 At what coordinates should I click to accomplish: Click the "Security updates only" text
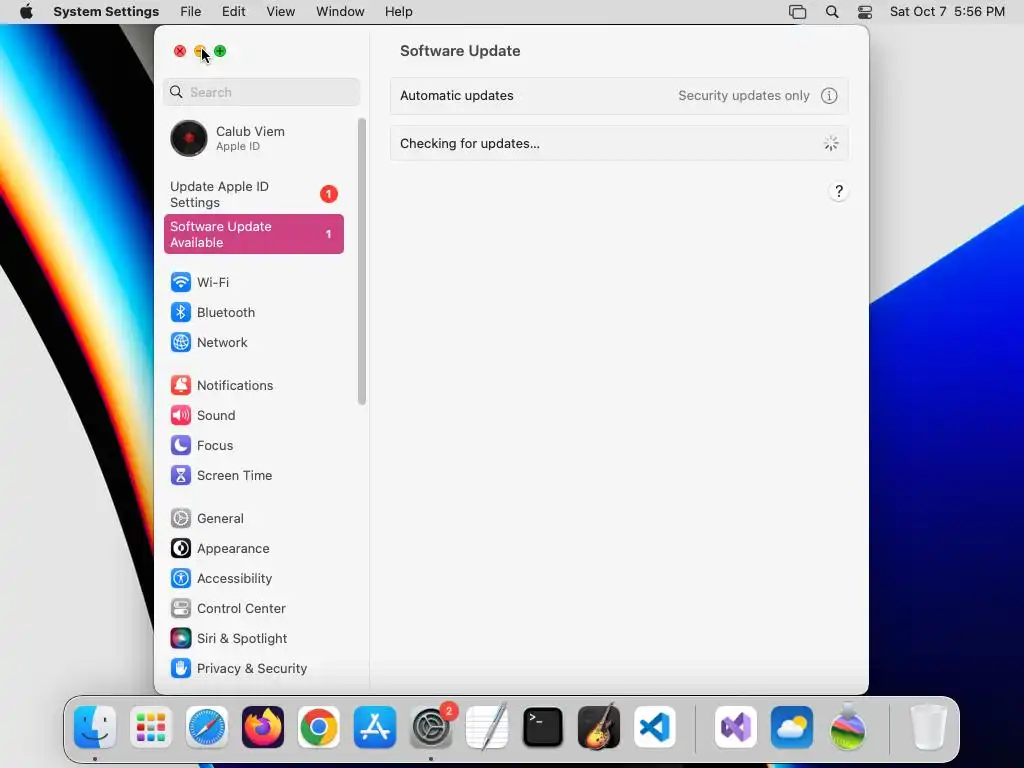coord(744,96)
